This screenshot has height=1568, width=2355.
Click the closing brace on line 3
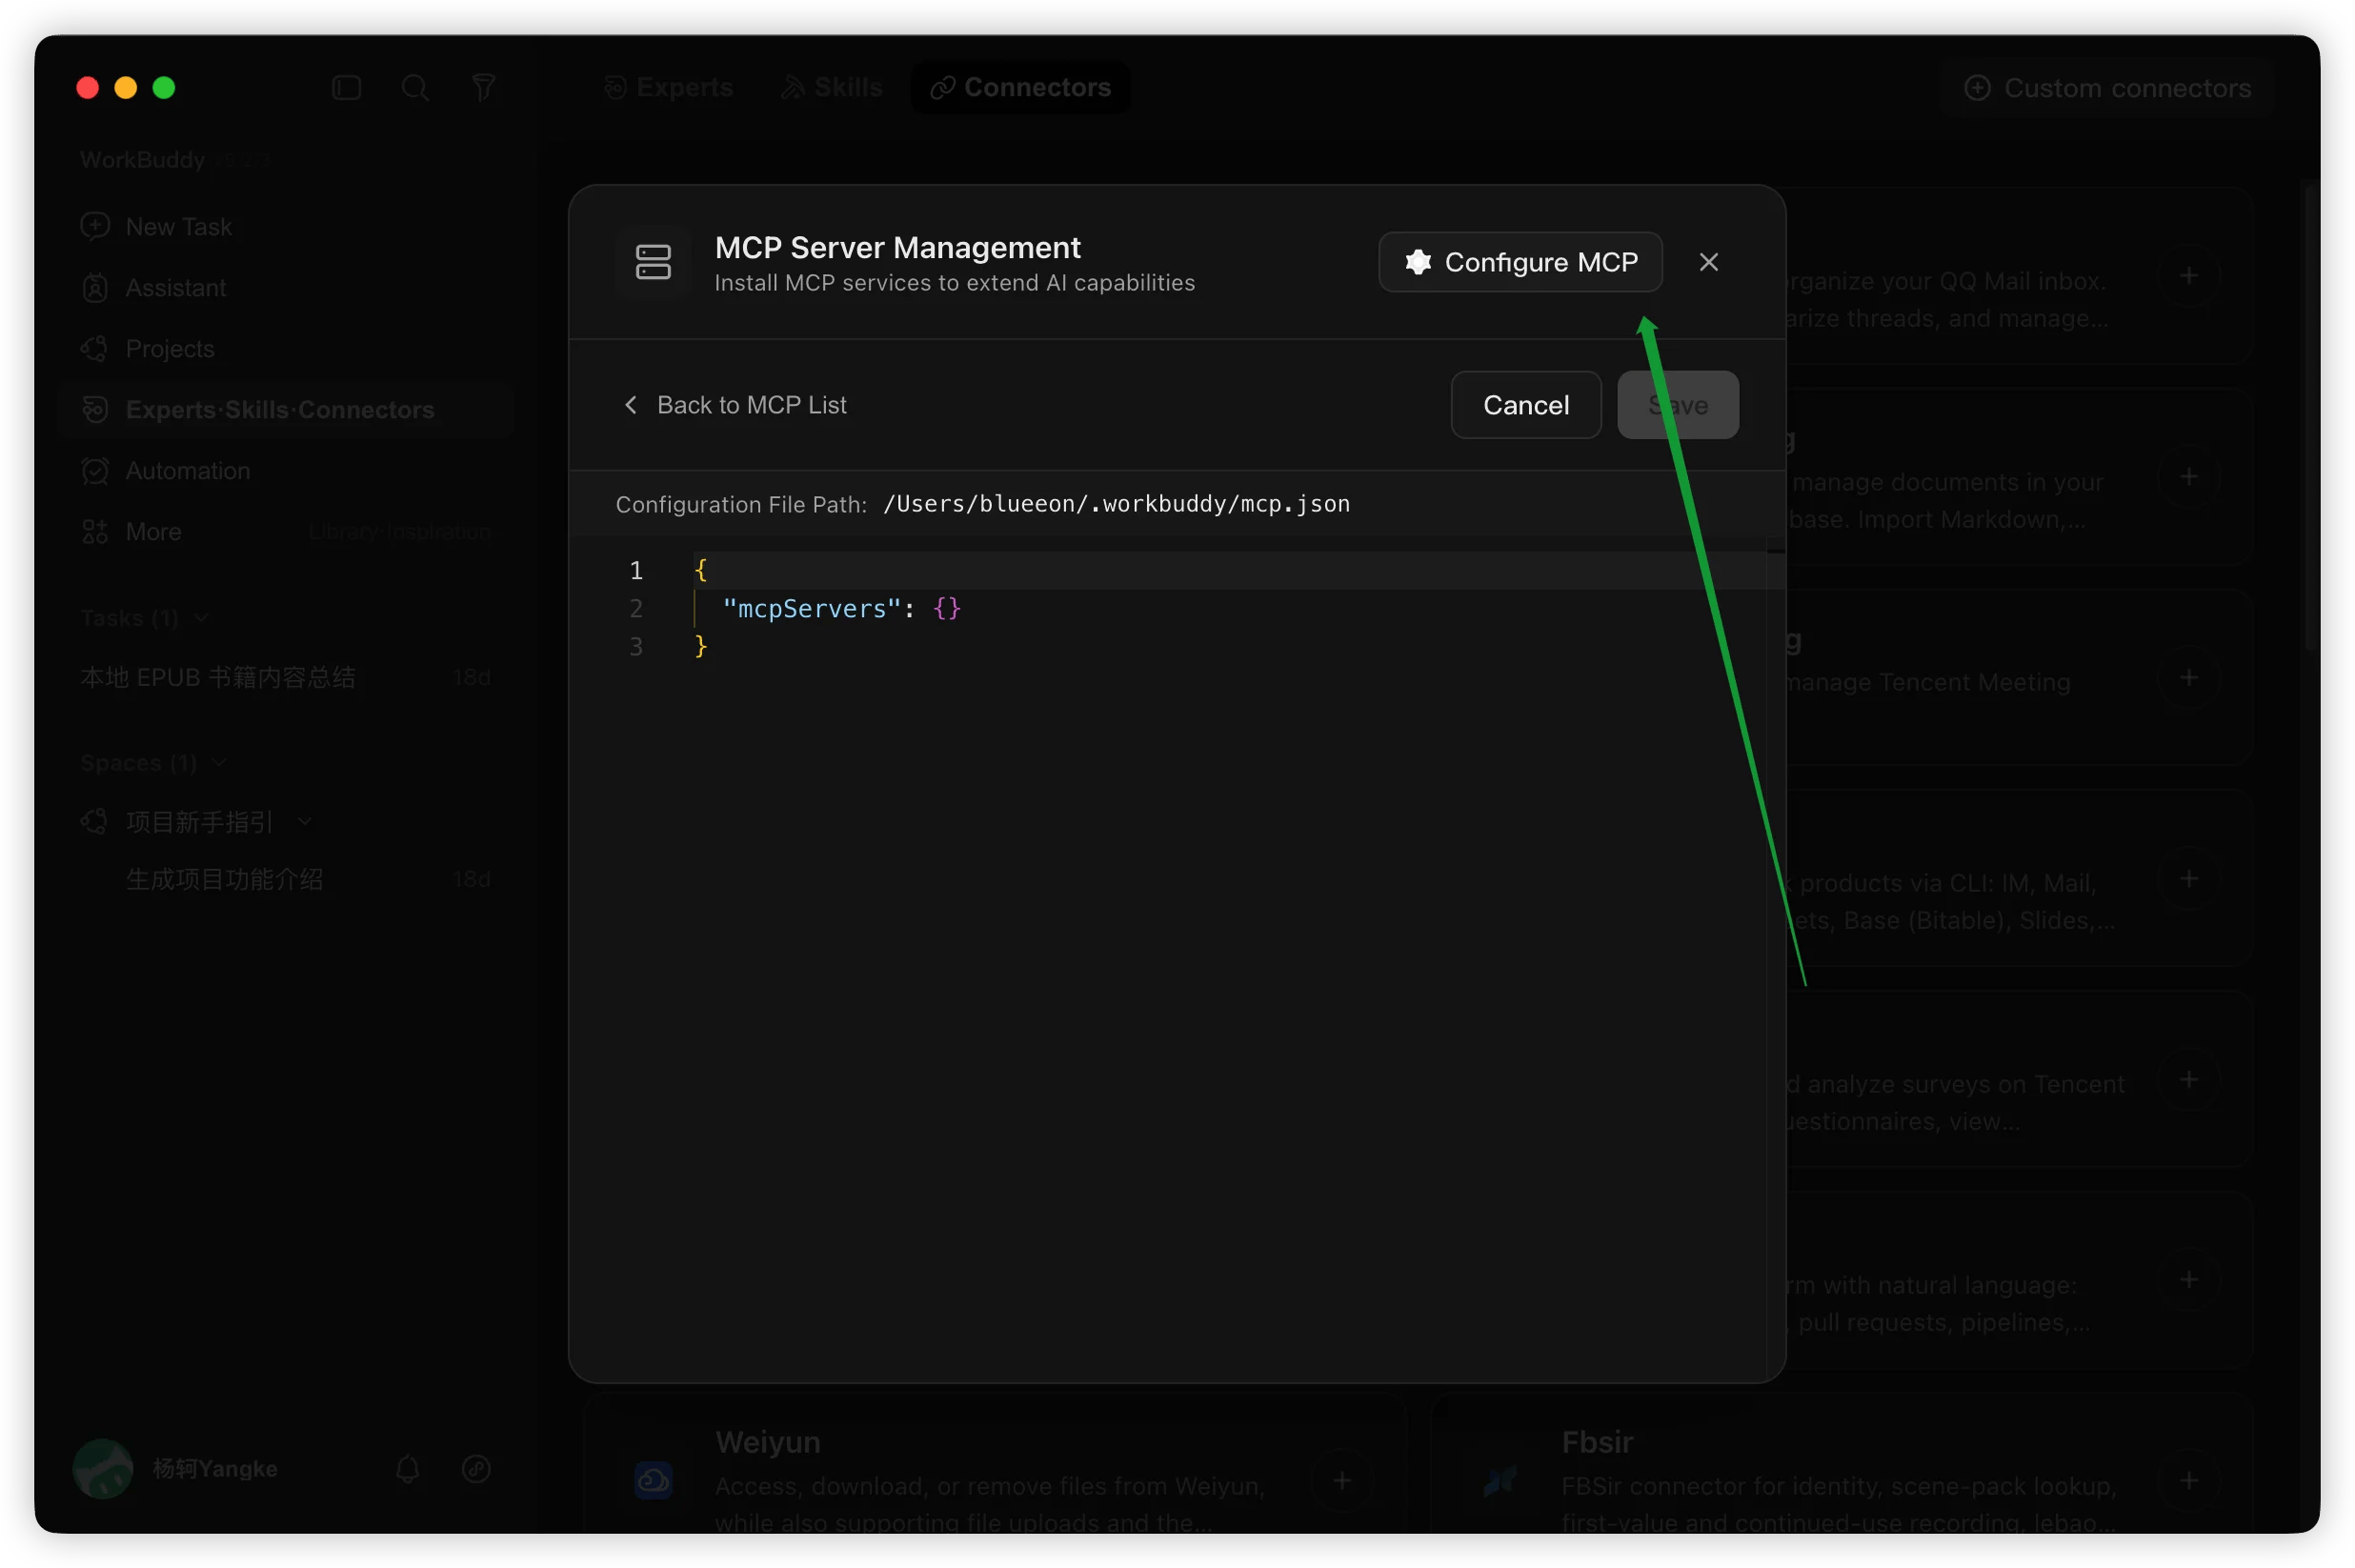coord(701,646)
